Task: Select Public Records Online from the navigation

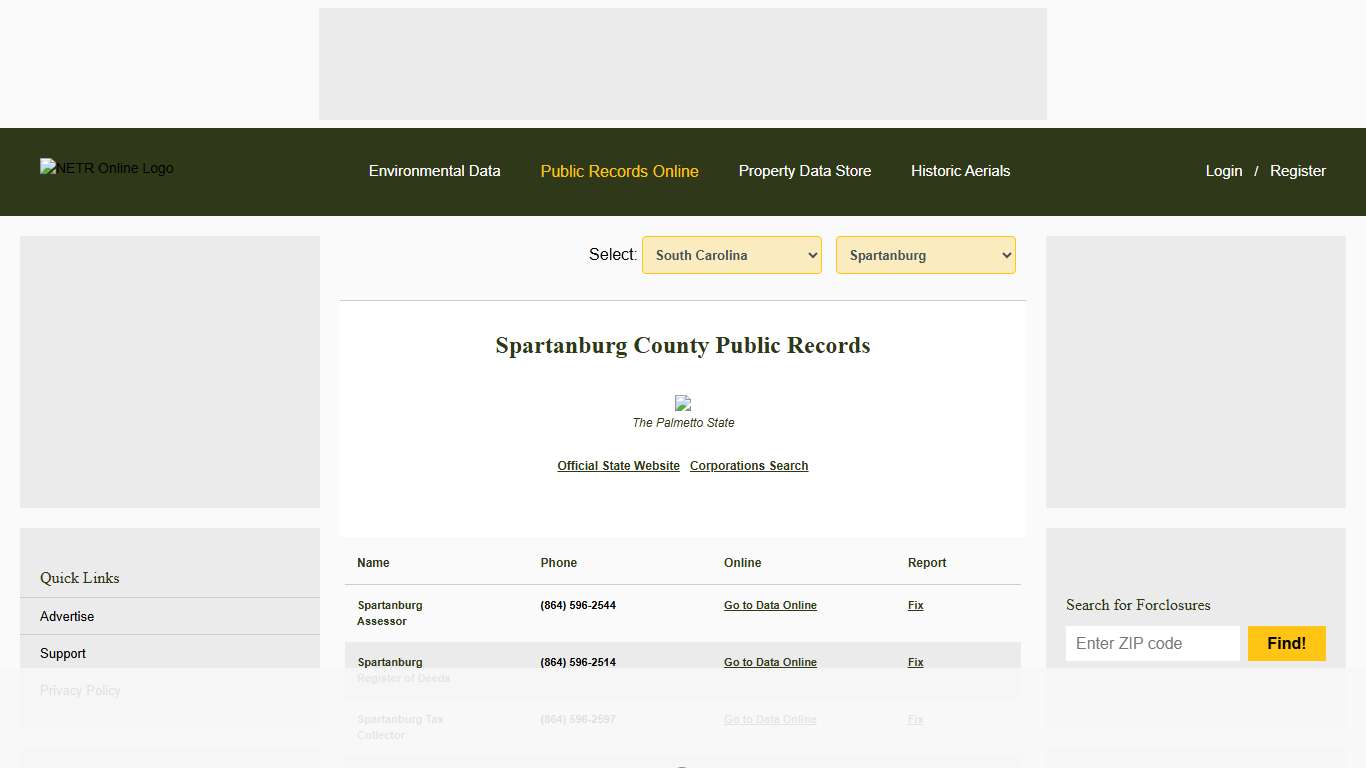Action: pyautogui.click(x=619, y=171)
